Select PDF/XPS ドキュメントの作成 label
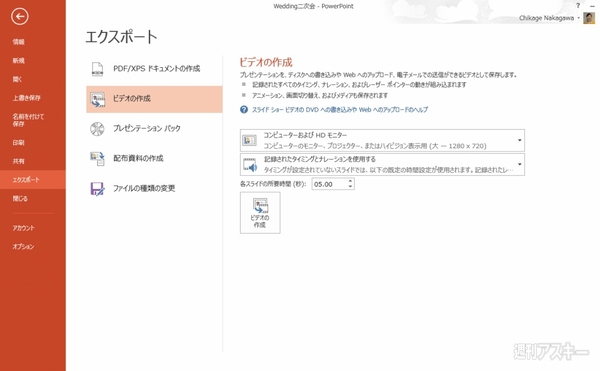 pyautogui.click(x=157, y=68)
